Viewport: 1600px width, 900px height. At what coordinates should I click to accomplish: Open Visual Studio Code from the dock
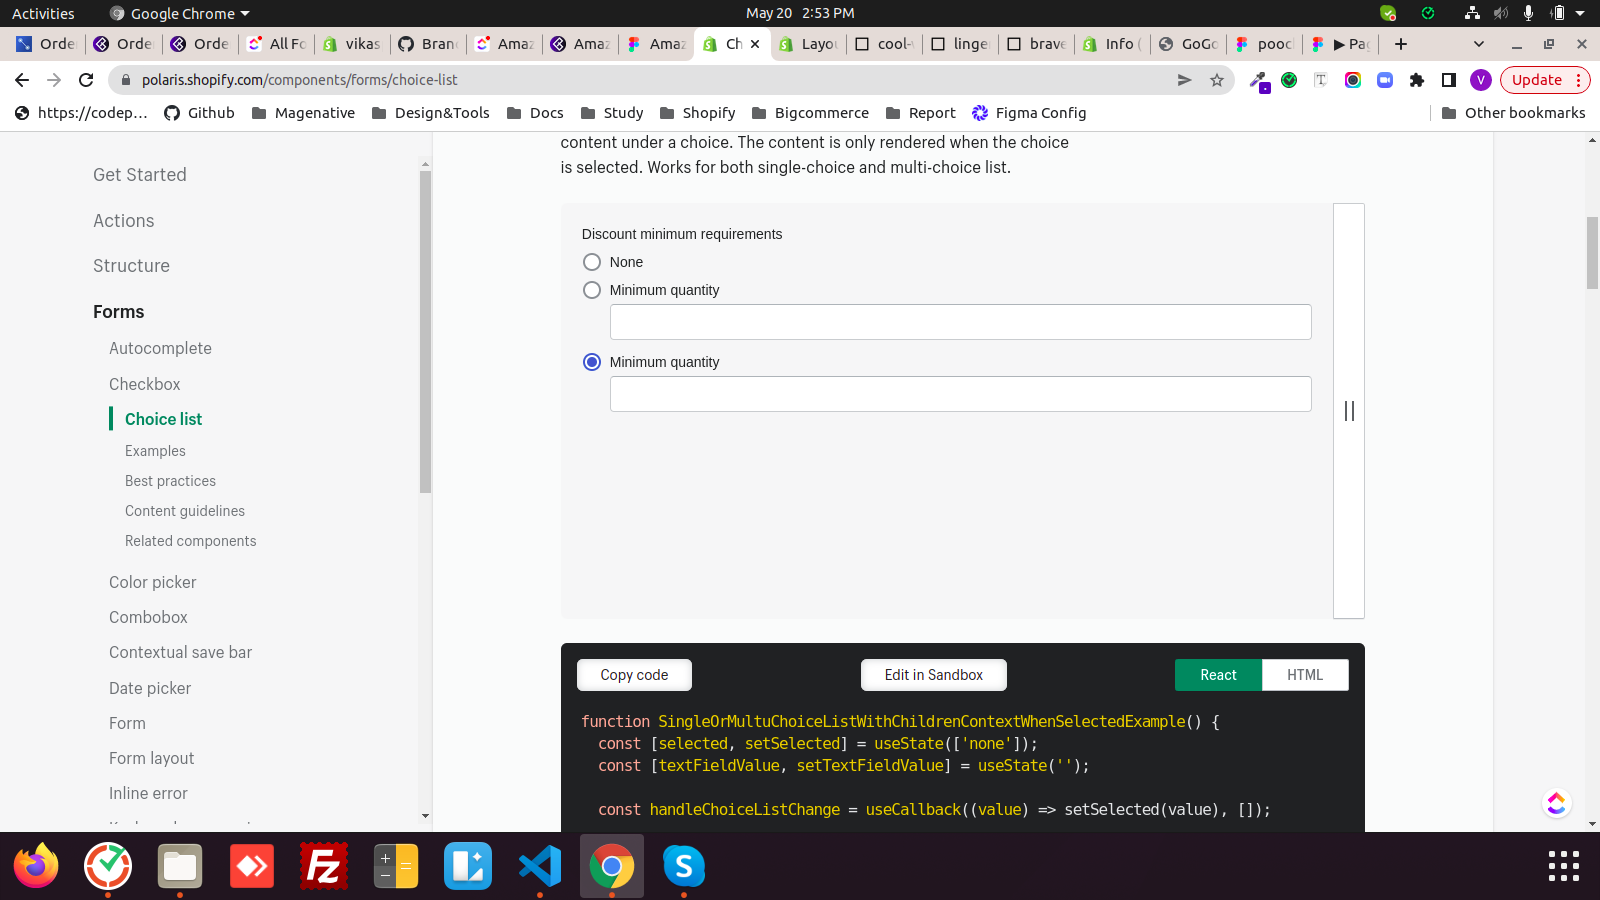[x=540, y=866]
